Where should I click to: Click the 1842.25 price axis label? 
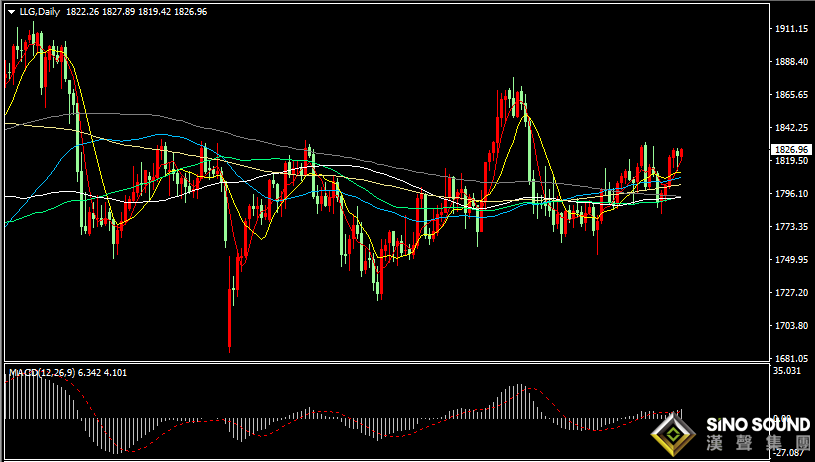coord(792,128)
